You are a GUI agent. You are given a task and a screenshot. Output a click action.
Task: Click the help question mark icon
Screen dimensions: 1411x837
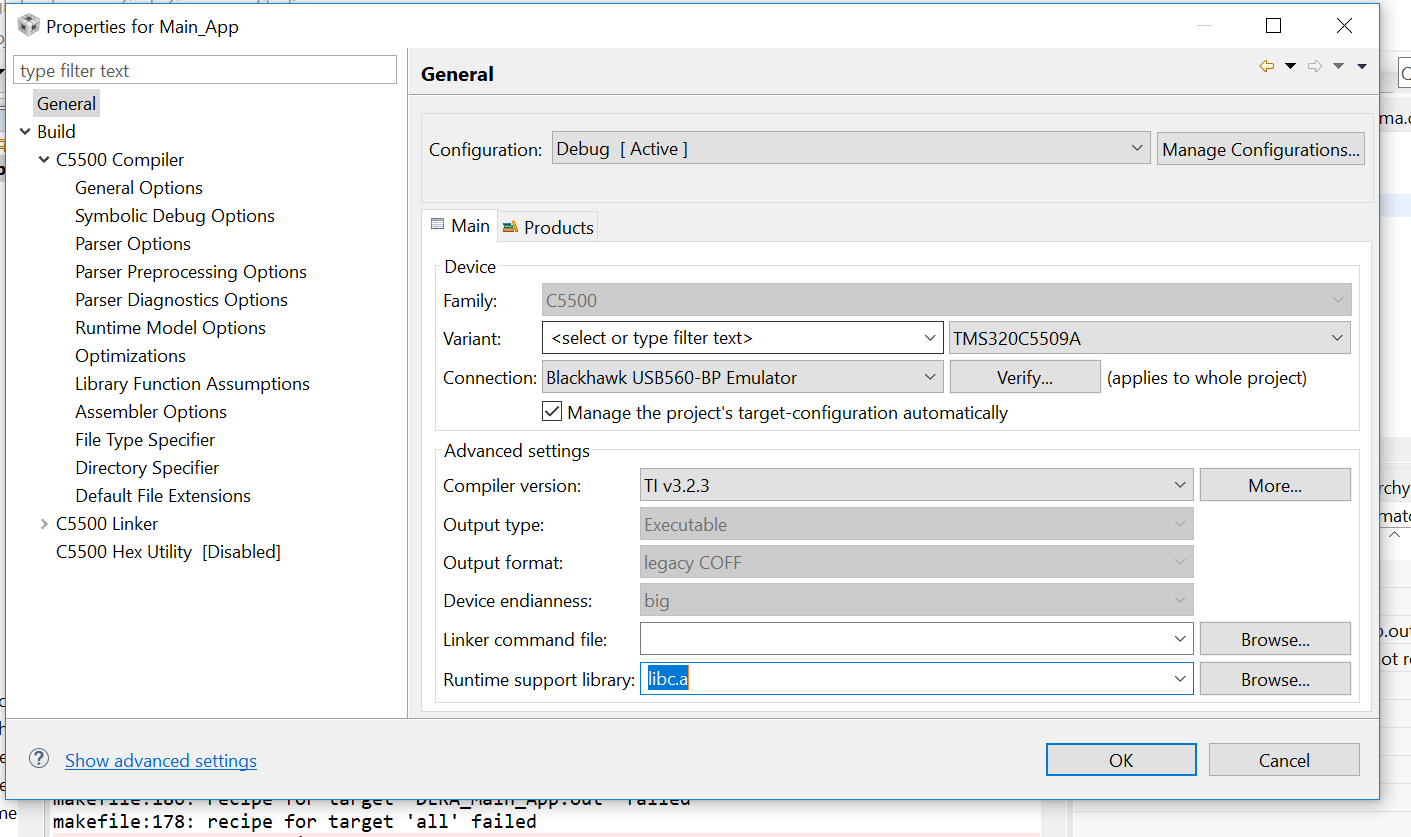click(x=39, y=758)
